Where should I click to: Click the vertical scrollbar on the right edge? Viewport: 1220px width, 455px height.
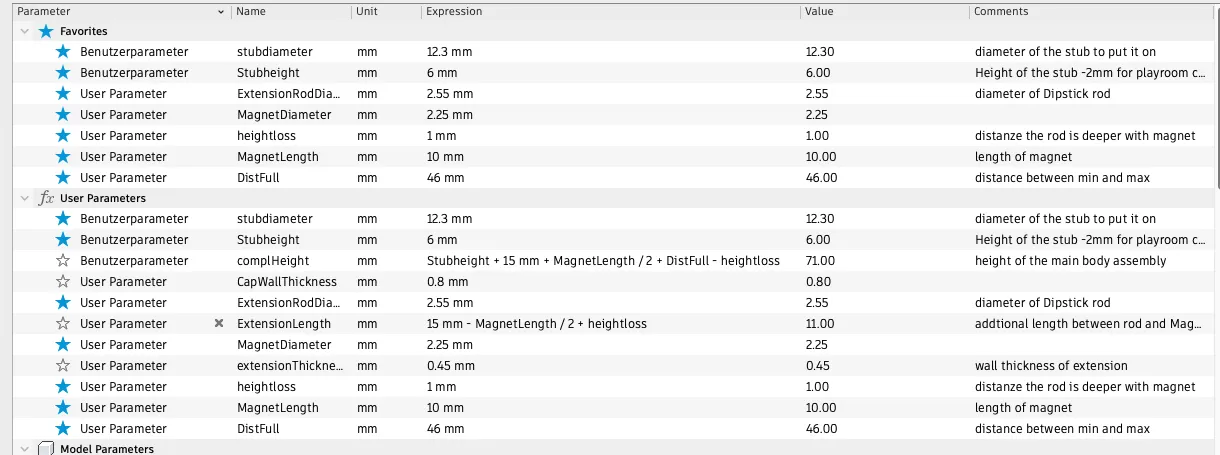[1215, 100]
